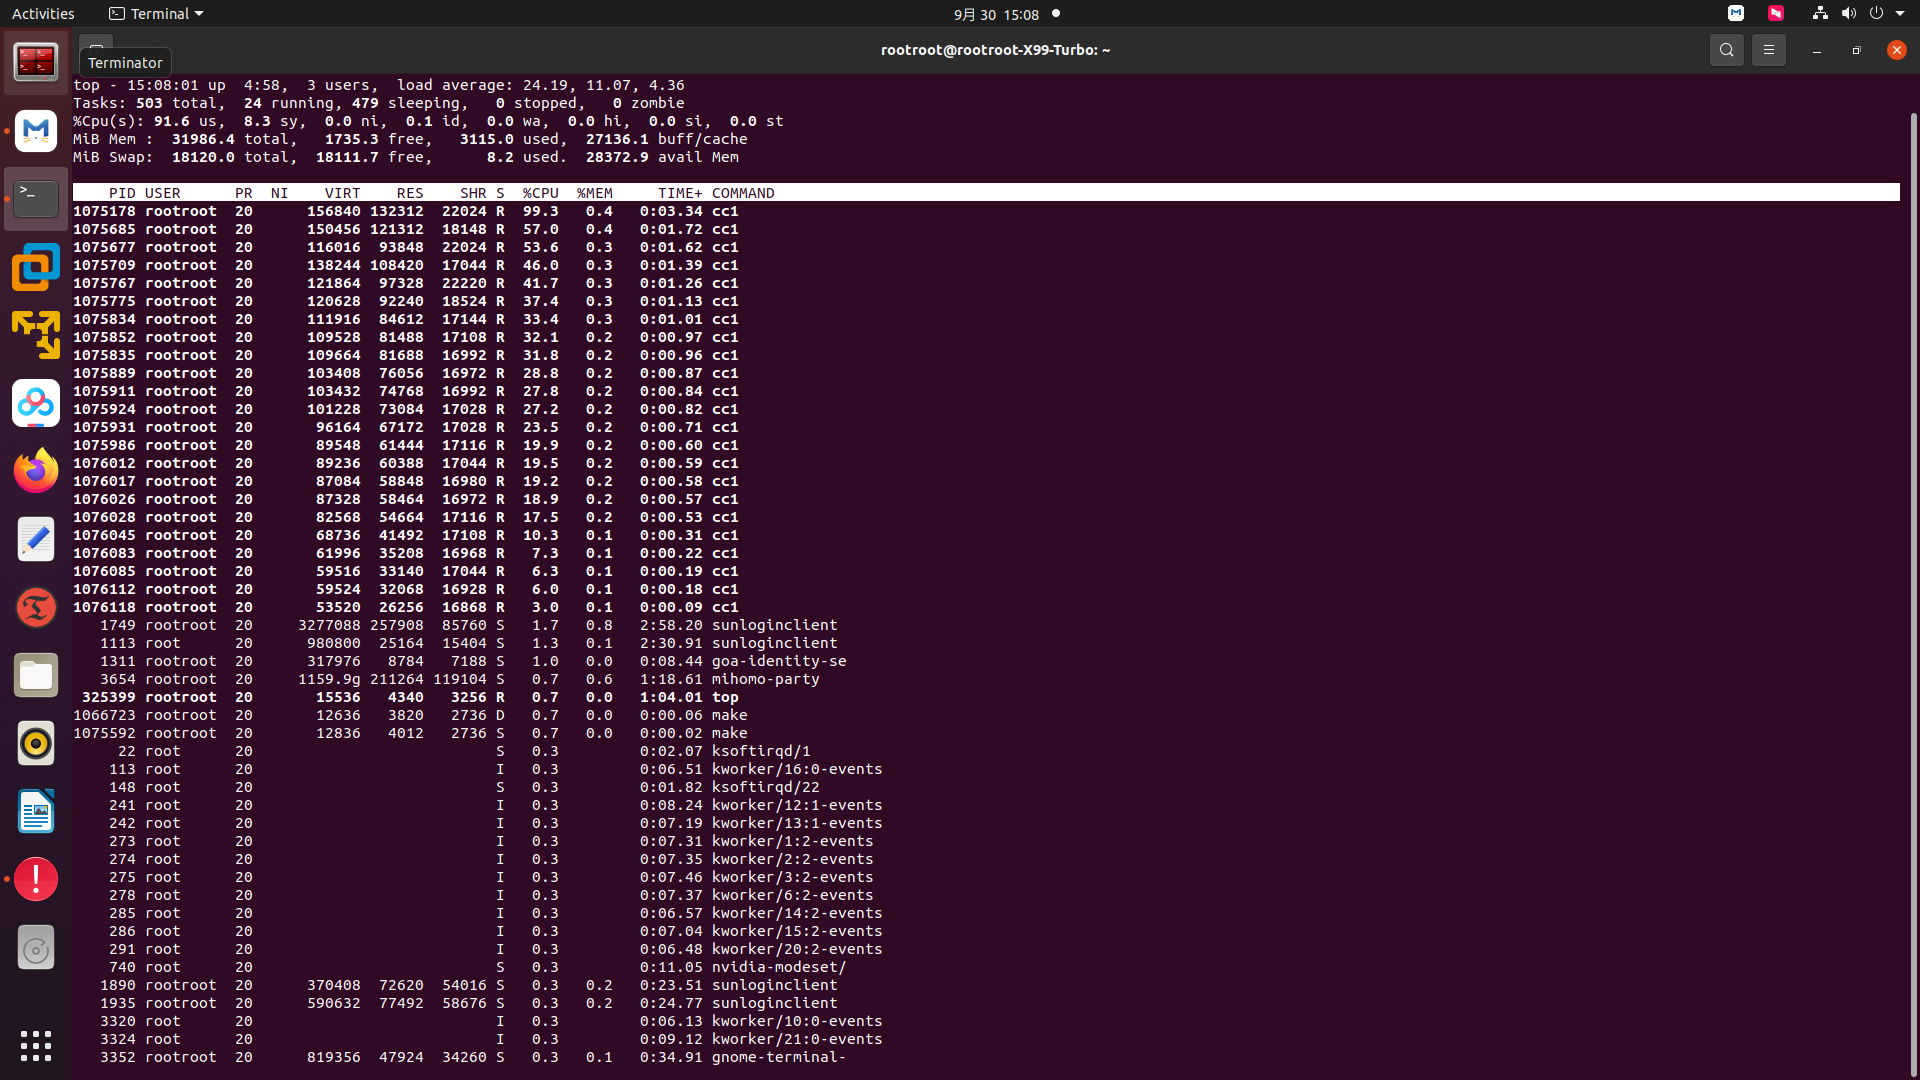Image resolution: width=1920 pixels, height=1080 pixels.
Task: Open the Rhythmbox speaker dock icon
Action: (x=36, y=744)
